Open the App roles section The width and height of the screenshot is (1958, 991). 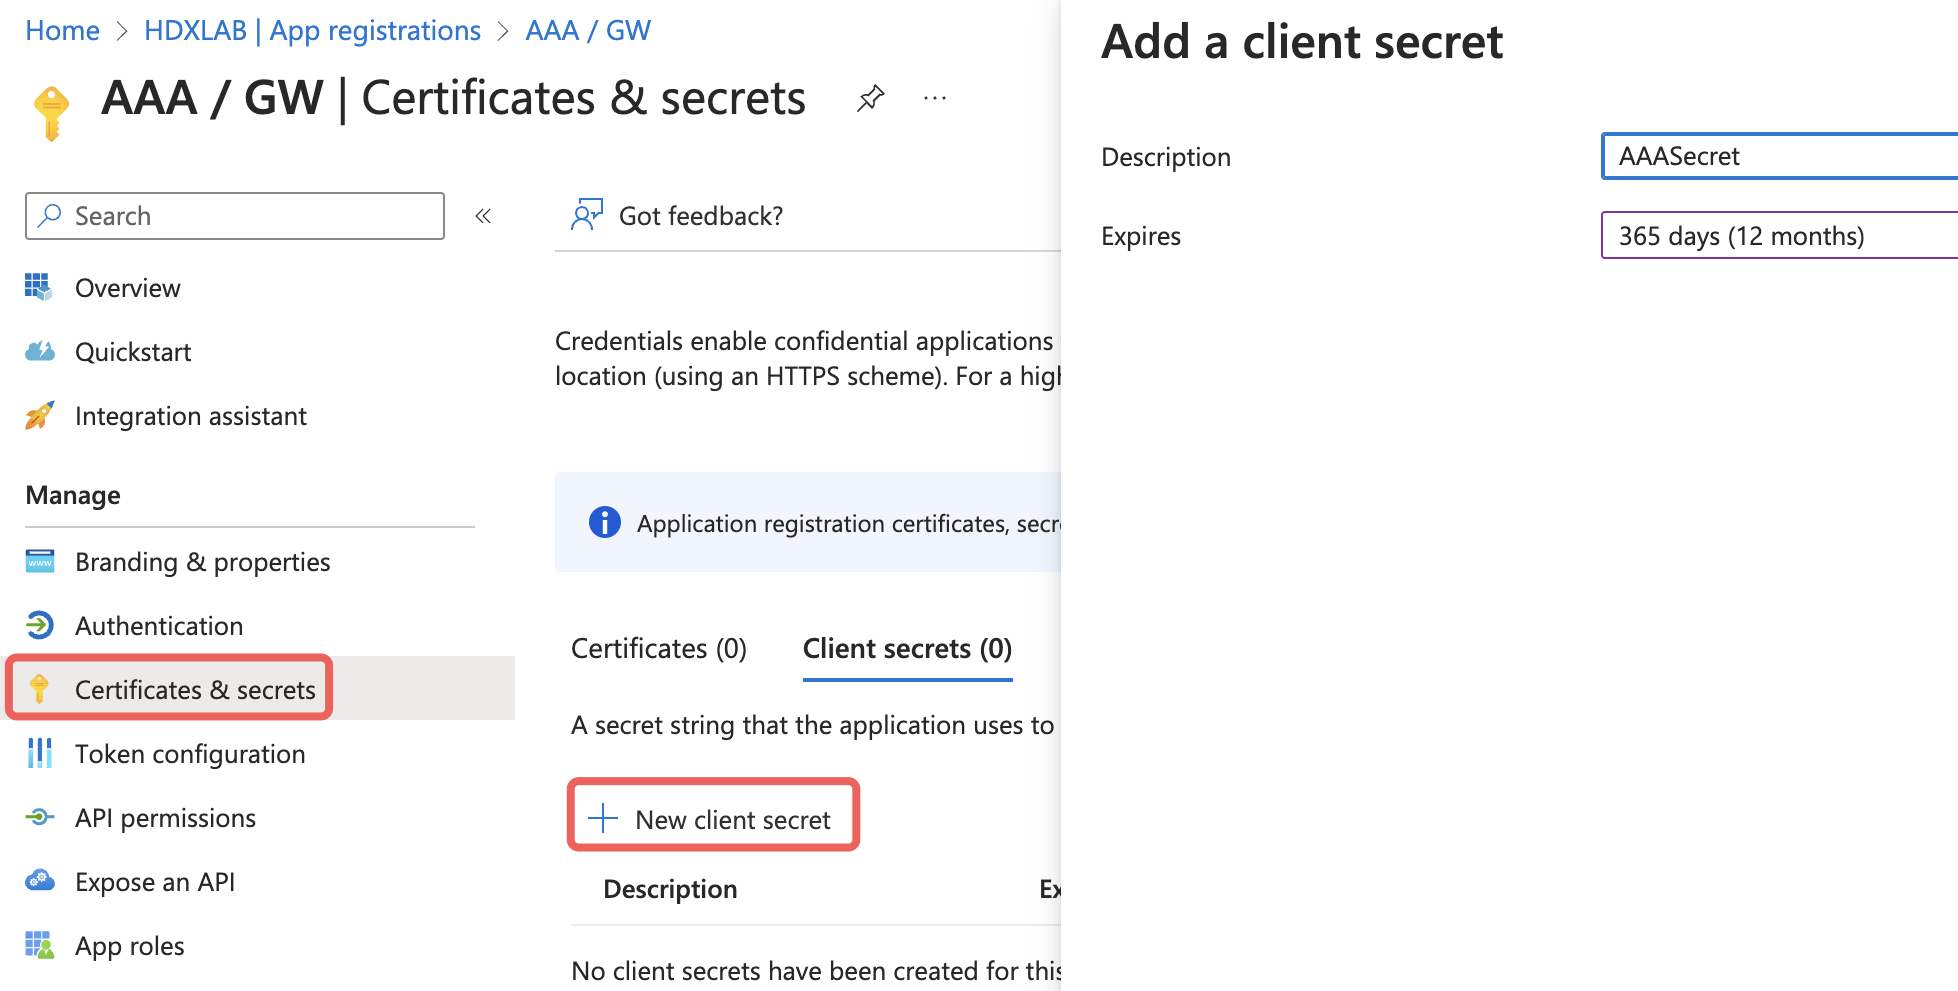coord(129,945)
